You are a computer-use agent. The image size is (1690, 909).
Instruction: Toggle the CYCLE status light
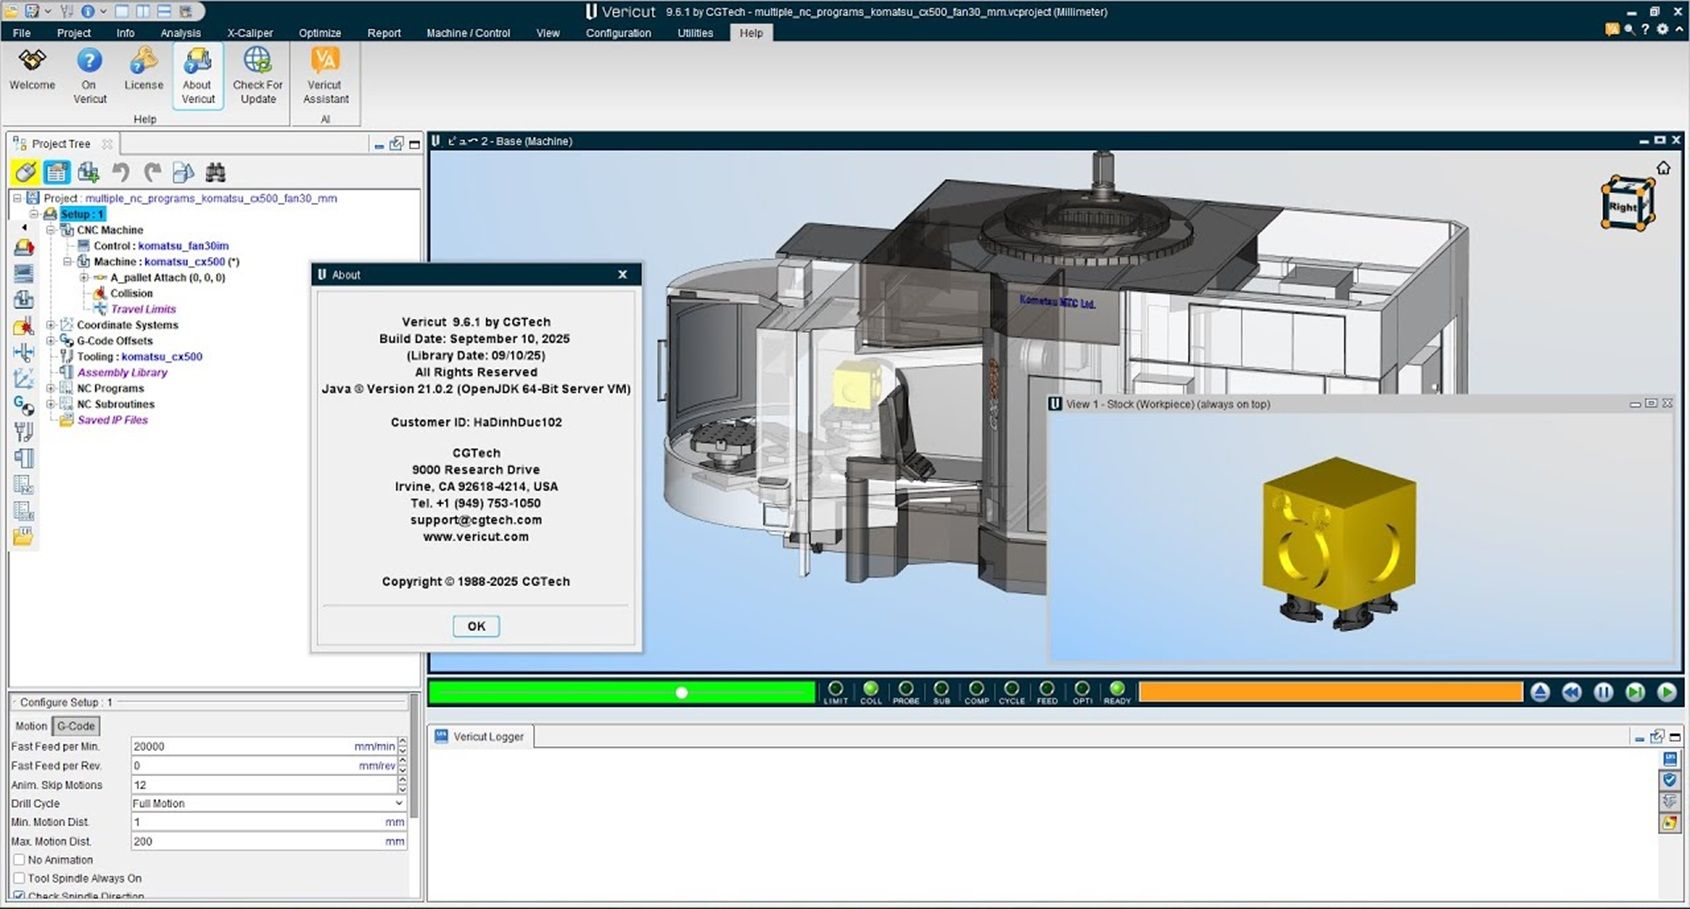click(x=1012, y=692)
